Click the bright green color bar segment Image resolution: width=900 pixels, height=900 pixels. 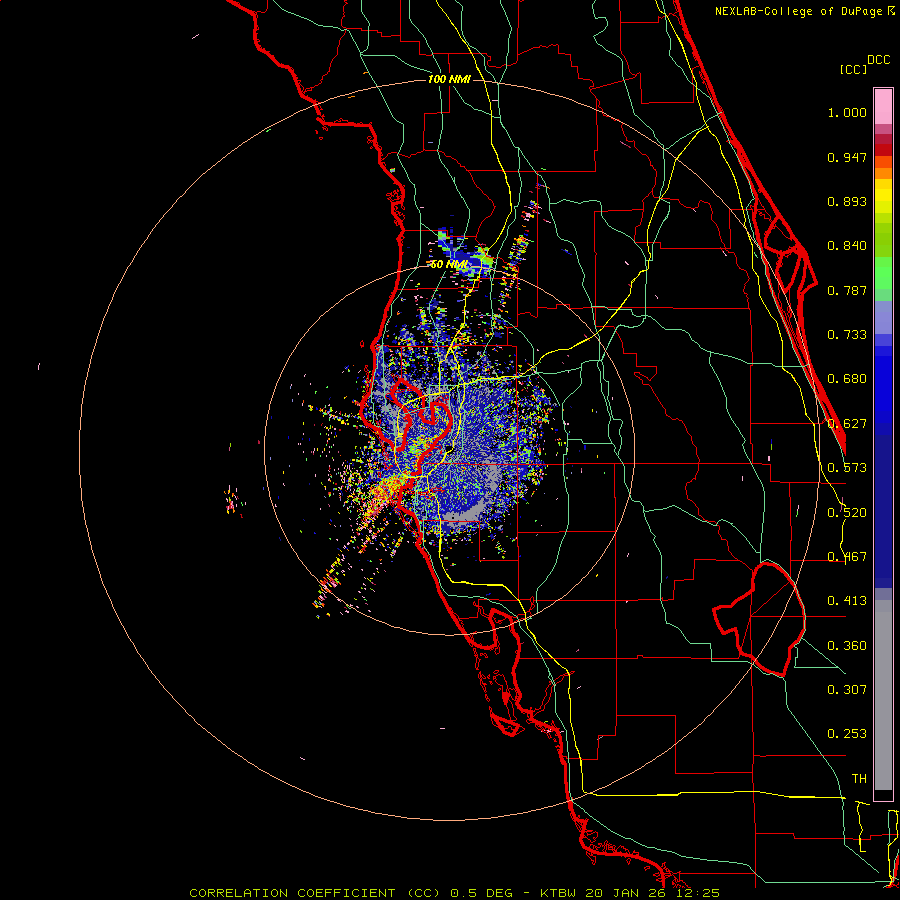point(883,273)
